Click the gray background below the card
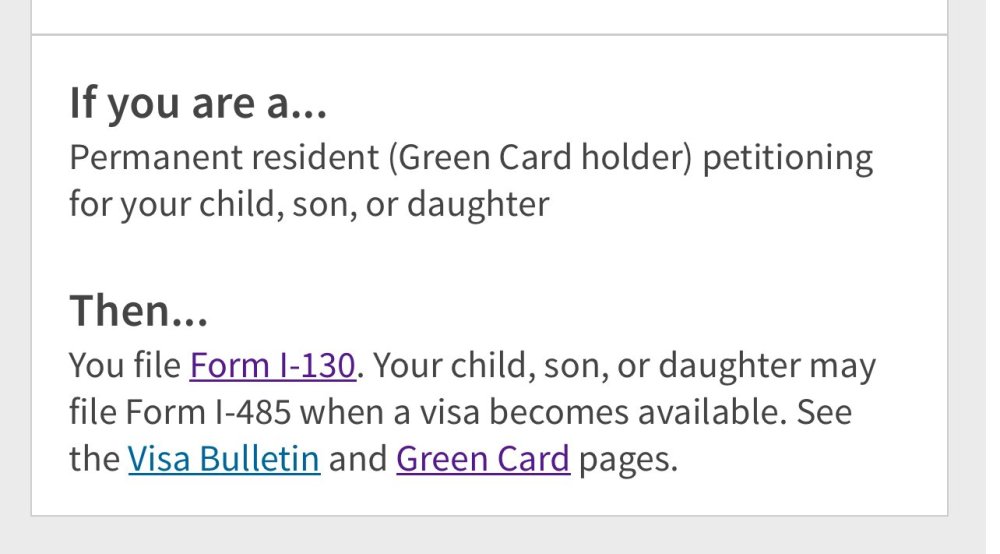Screen dimensions: 1000x554 pyautogui.click(x=489, y=536)
